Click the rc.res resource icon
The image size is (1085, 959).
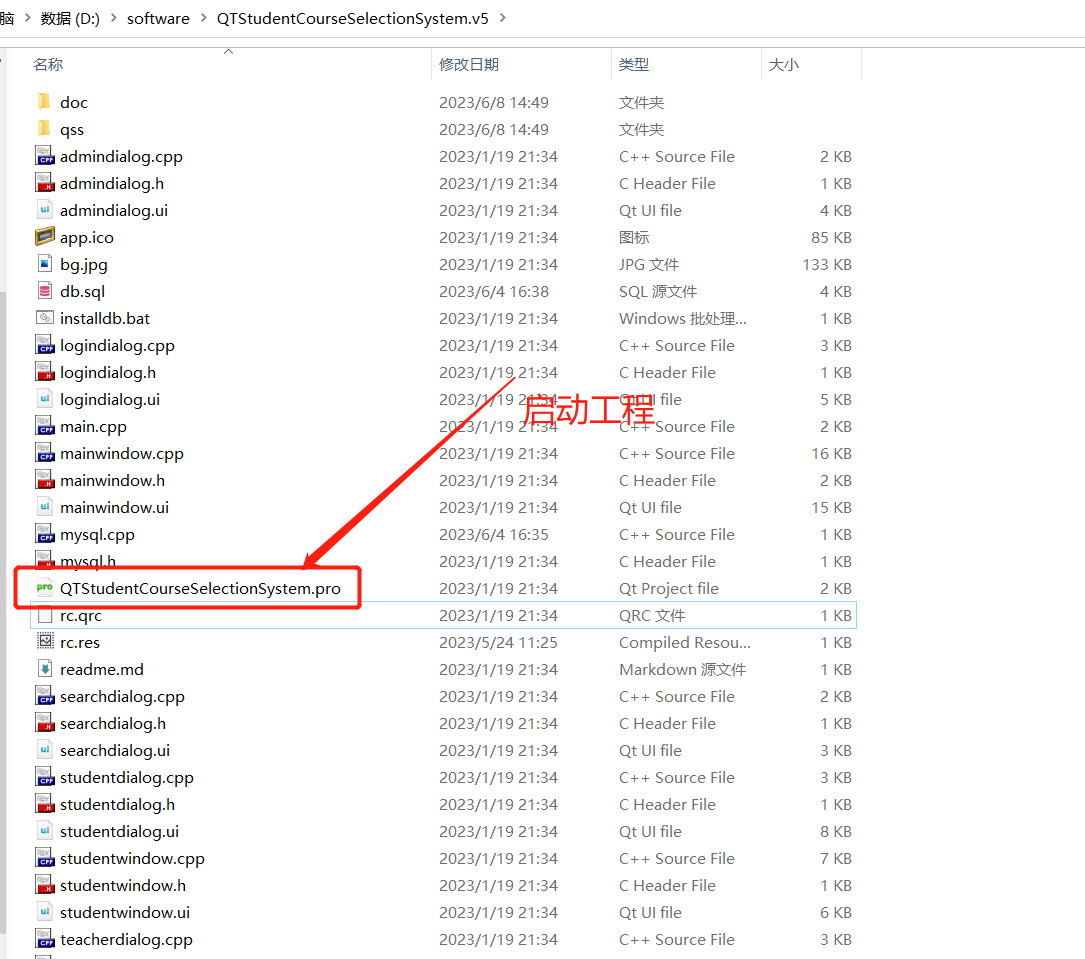pos(45,641)
